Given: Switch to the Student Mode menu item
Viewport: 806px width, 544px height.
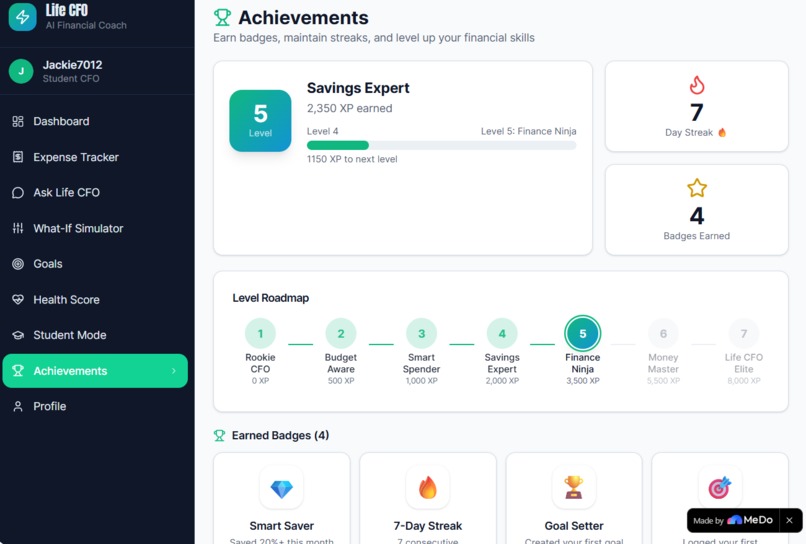Looking at the screenshot, I should point(95,335).
